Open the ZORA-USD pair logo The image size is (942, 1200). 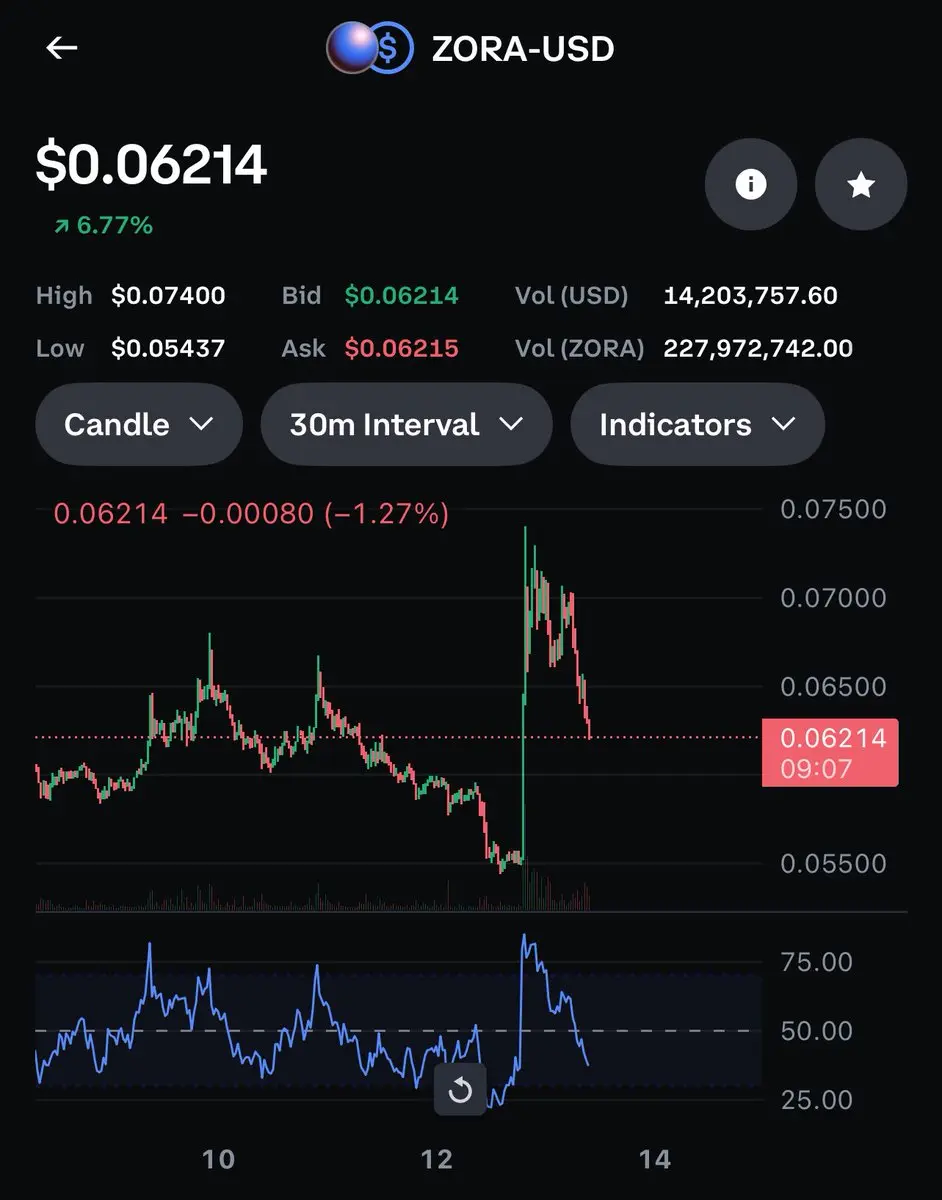coord(370,48)
